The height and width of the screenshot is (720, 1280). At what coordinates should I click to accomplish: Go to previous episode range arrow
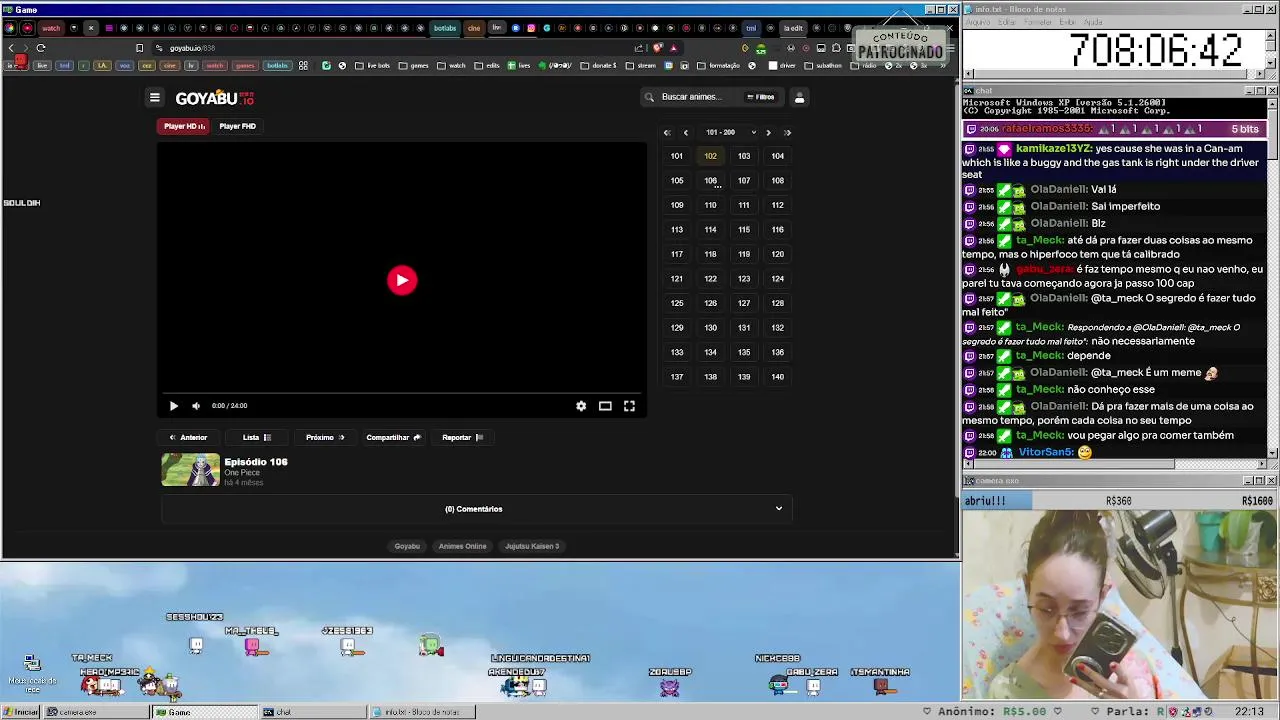pyautogui.click(x=686, y=132)
